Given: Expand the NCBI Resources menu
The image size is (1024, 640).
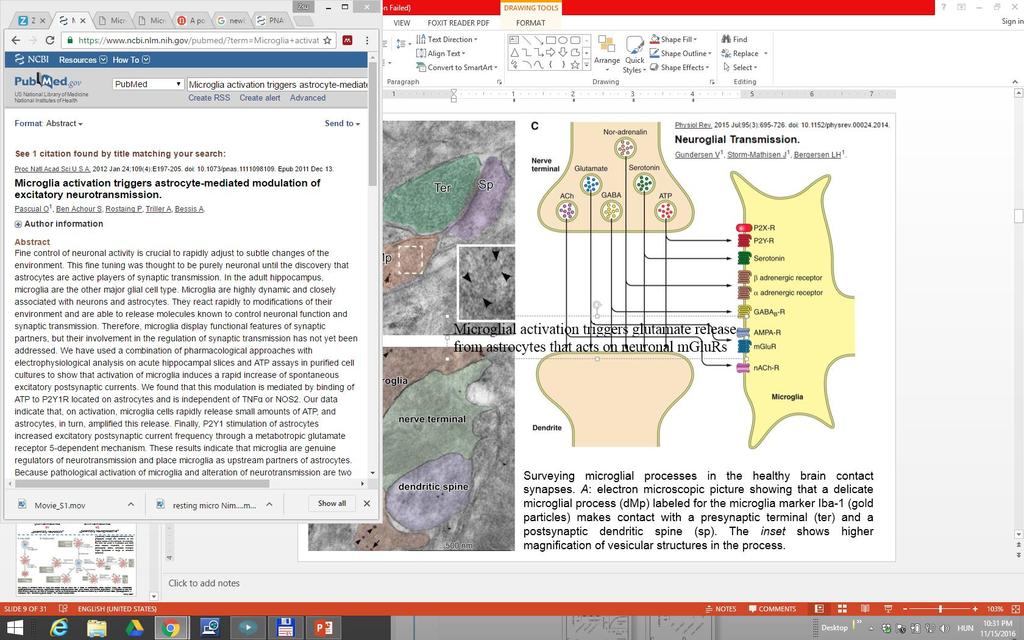Looking at the screenshot, I should pos(83,59).
